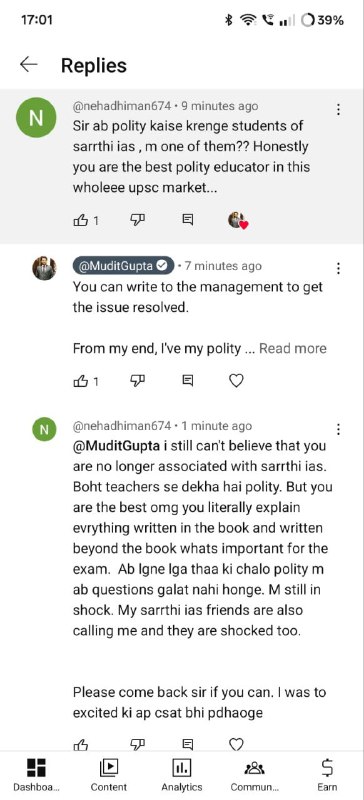This screenshot has height=800, width=364.
Task: Like the first comment by nehadhiman674
Action: 81,220
